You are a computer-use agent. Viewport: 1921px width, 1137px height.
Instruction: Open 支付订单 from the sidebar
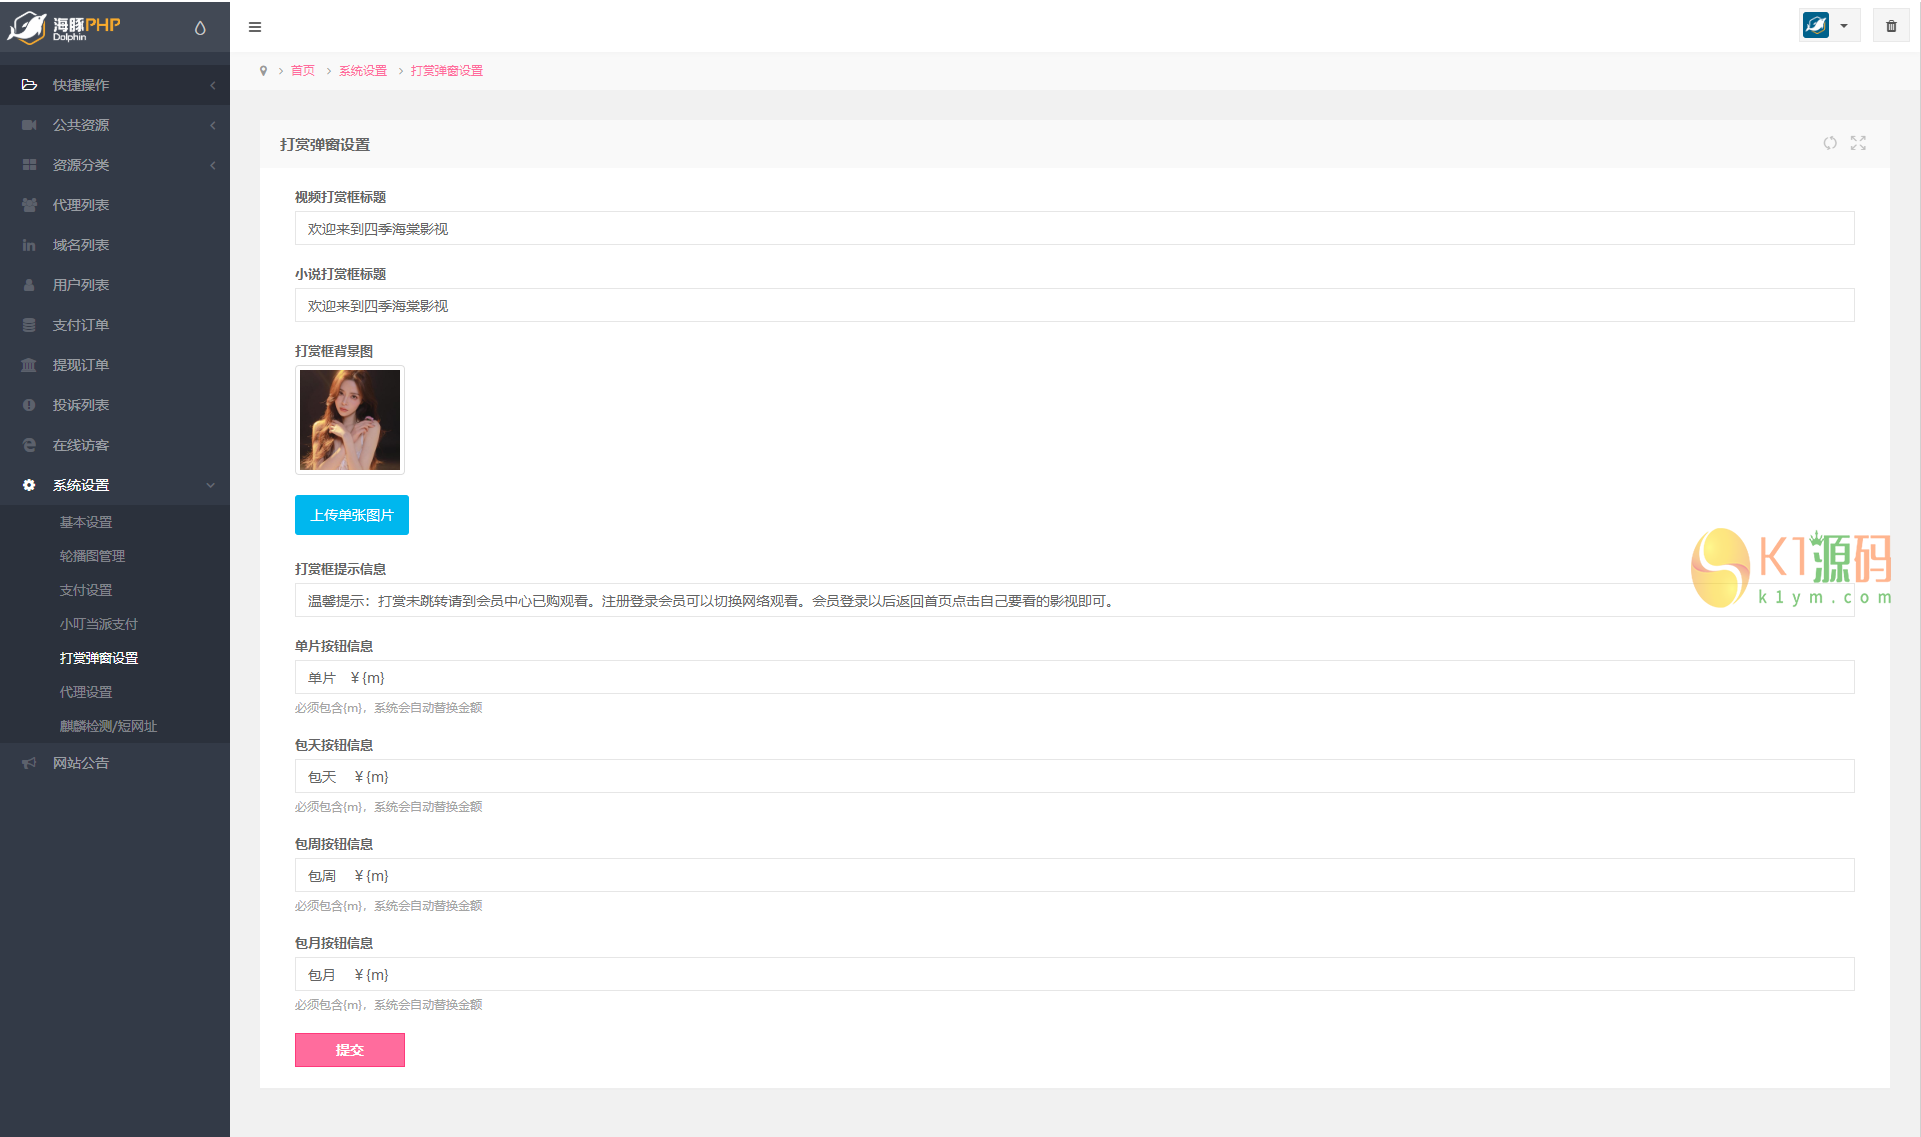81,325
